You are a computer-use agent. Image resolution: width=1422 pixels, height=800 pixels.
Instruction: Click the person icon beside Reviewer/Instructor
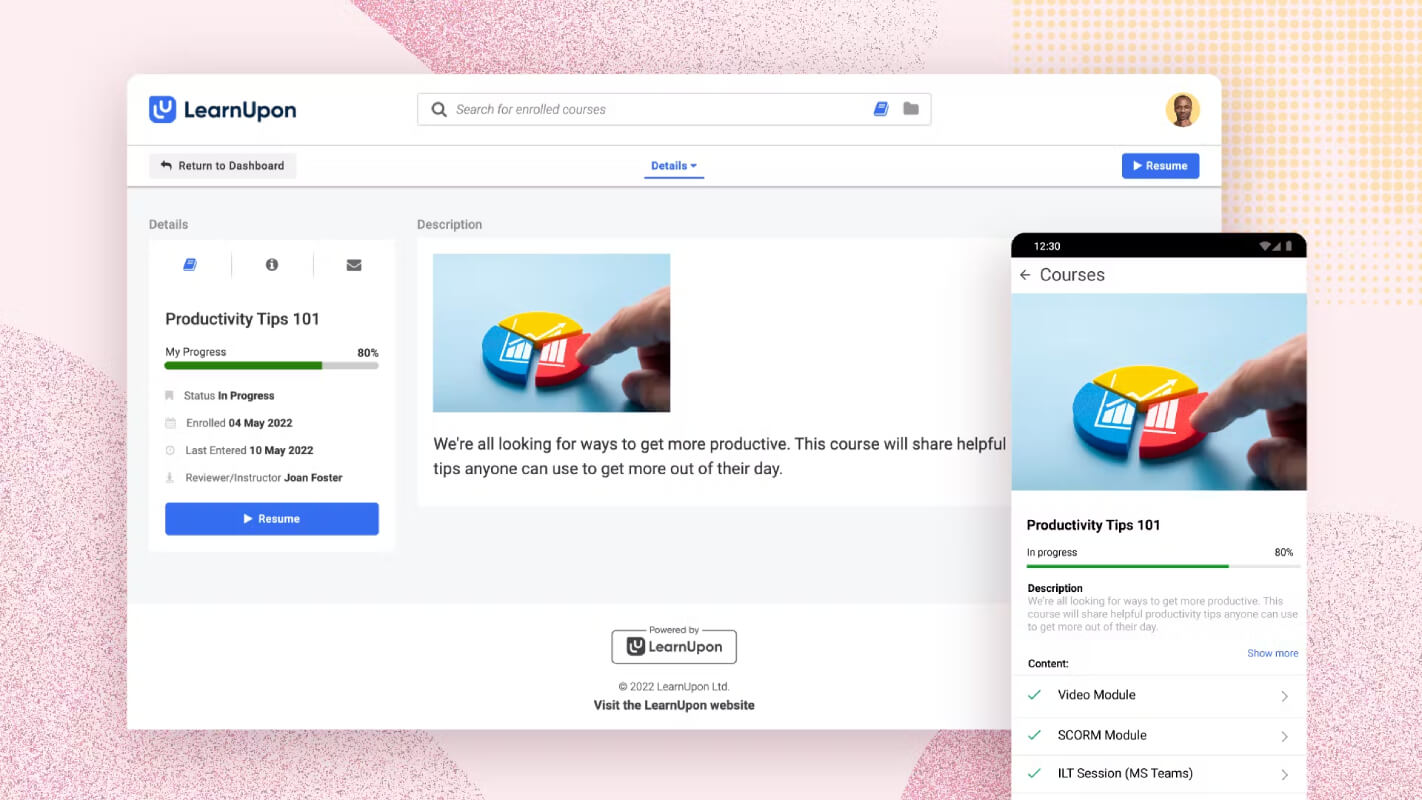pyautogui.click(x=170, y=478)
